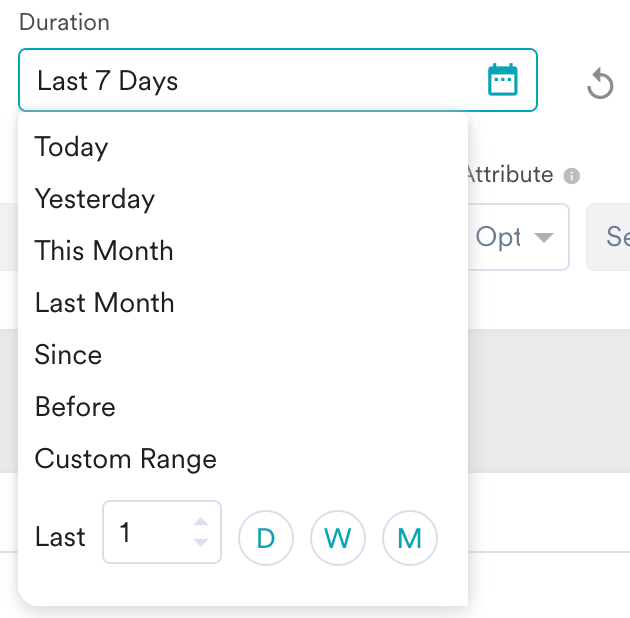This screenshot has height=618, width=630.
Task: Decrement the Last value with down arrow
Action: coord(200,542)
